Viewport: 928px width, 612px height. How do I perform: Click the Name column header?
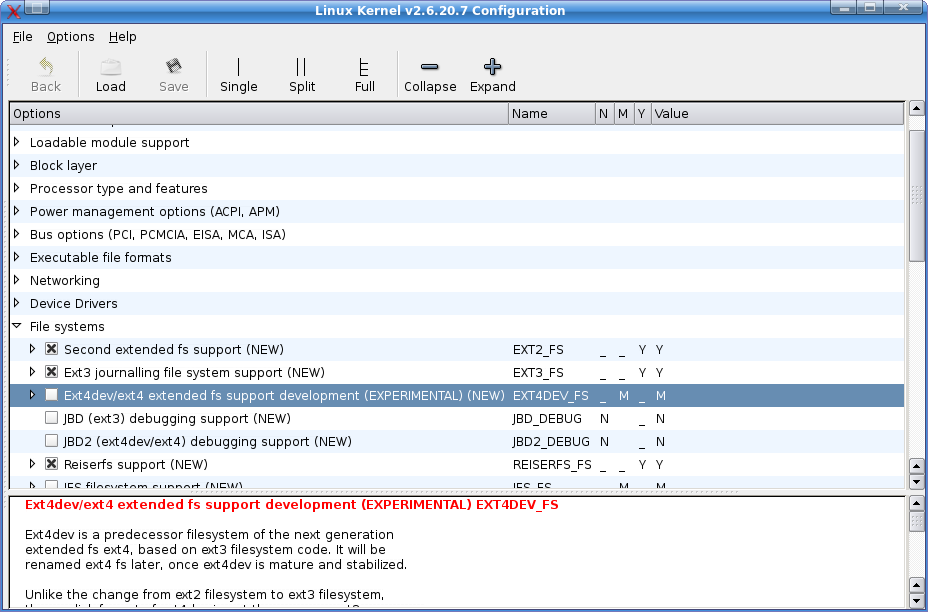(550, 114)
